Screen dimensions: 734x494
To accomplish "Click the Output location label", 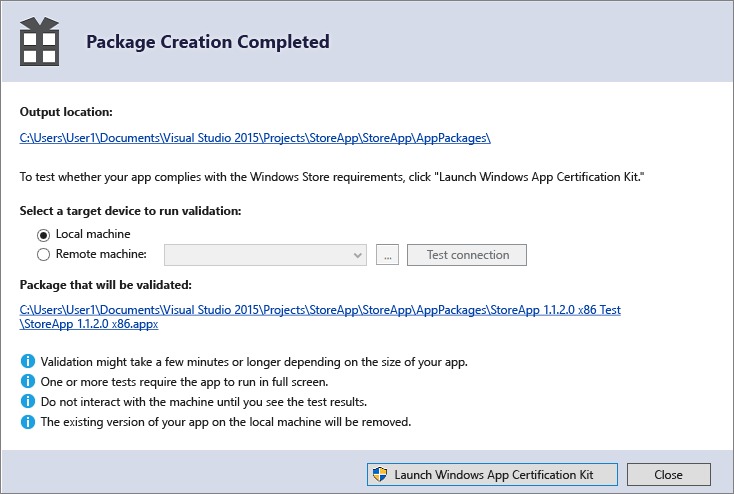I will (66, 112).
